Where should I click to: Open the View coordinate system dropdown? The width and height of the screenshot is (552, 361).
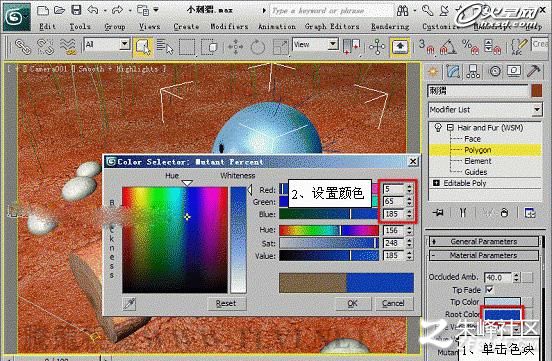315,45
